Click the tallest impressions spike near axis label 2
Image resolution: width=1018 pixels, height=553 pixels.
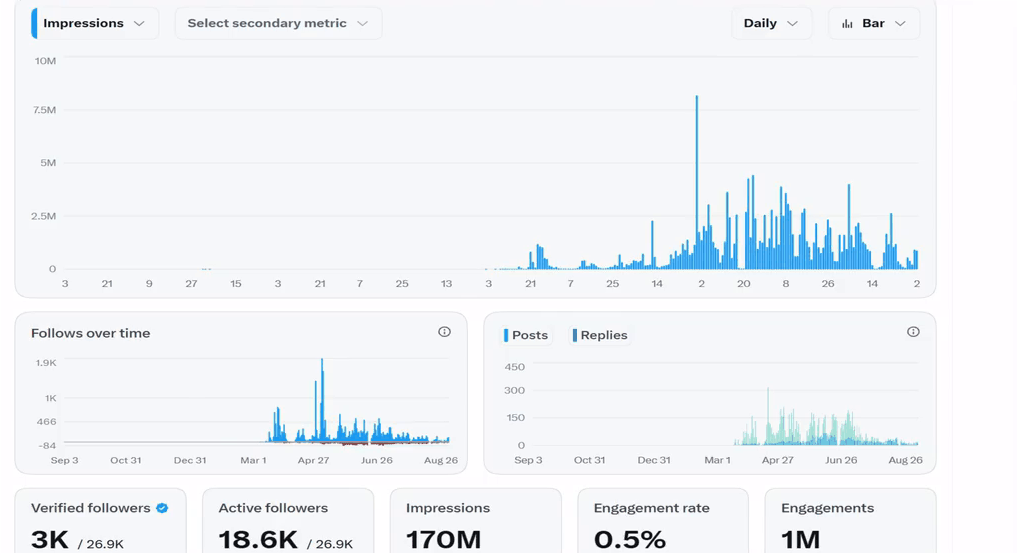pyautogui.click(x=697, y=182)
